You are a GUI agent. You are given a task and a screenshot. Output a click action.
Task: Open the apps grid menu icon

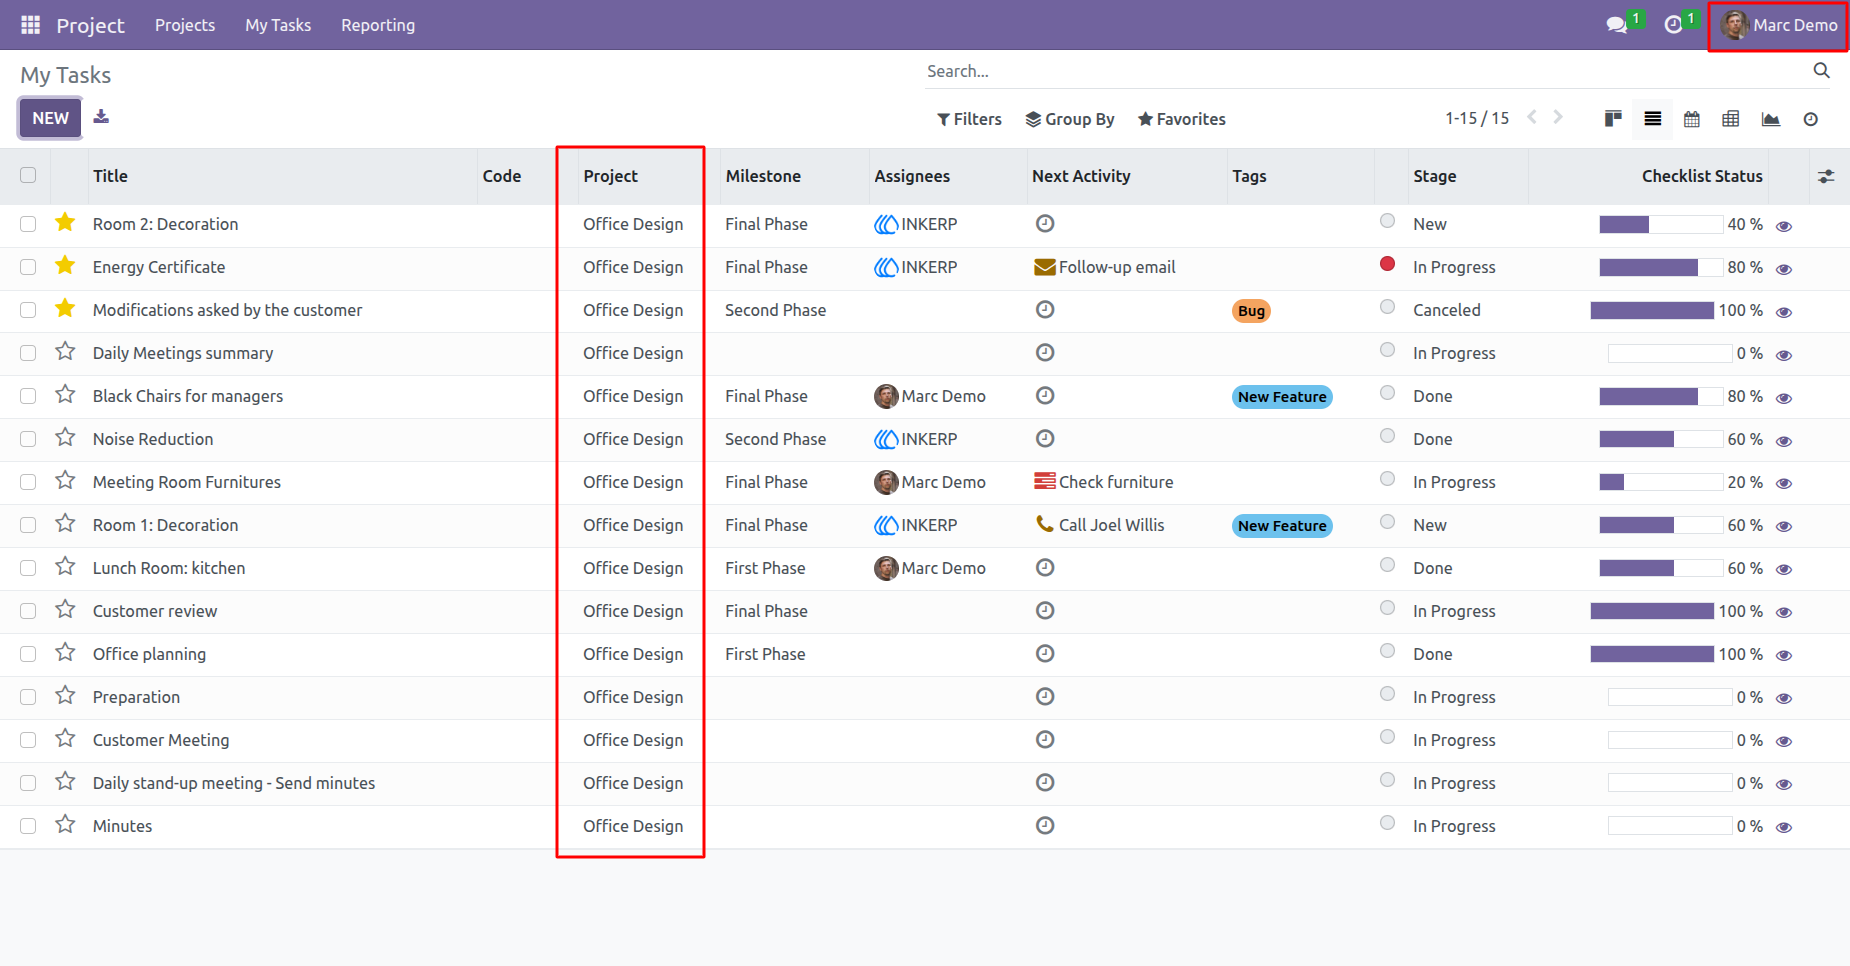(31, 25)
